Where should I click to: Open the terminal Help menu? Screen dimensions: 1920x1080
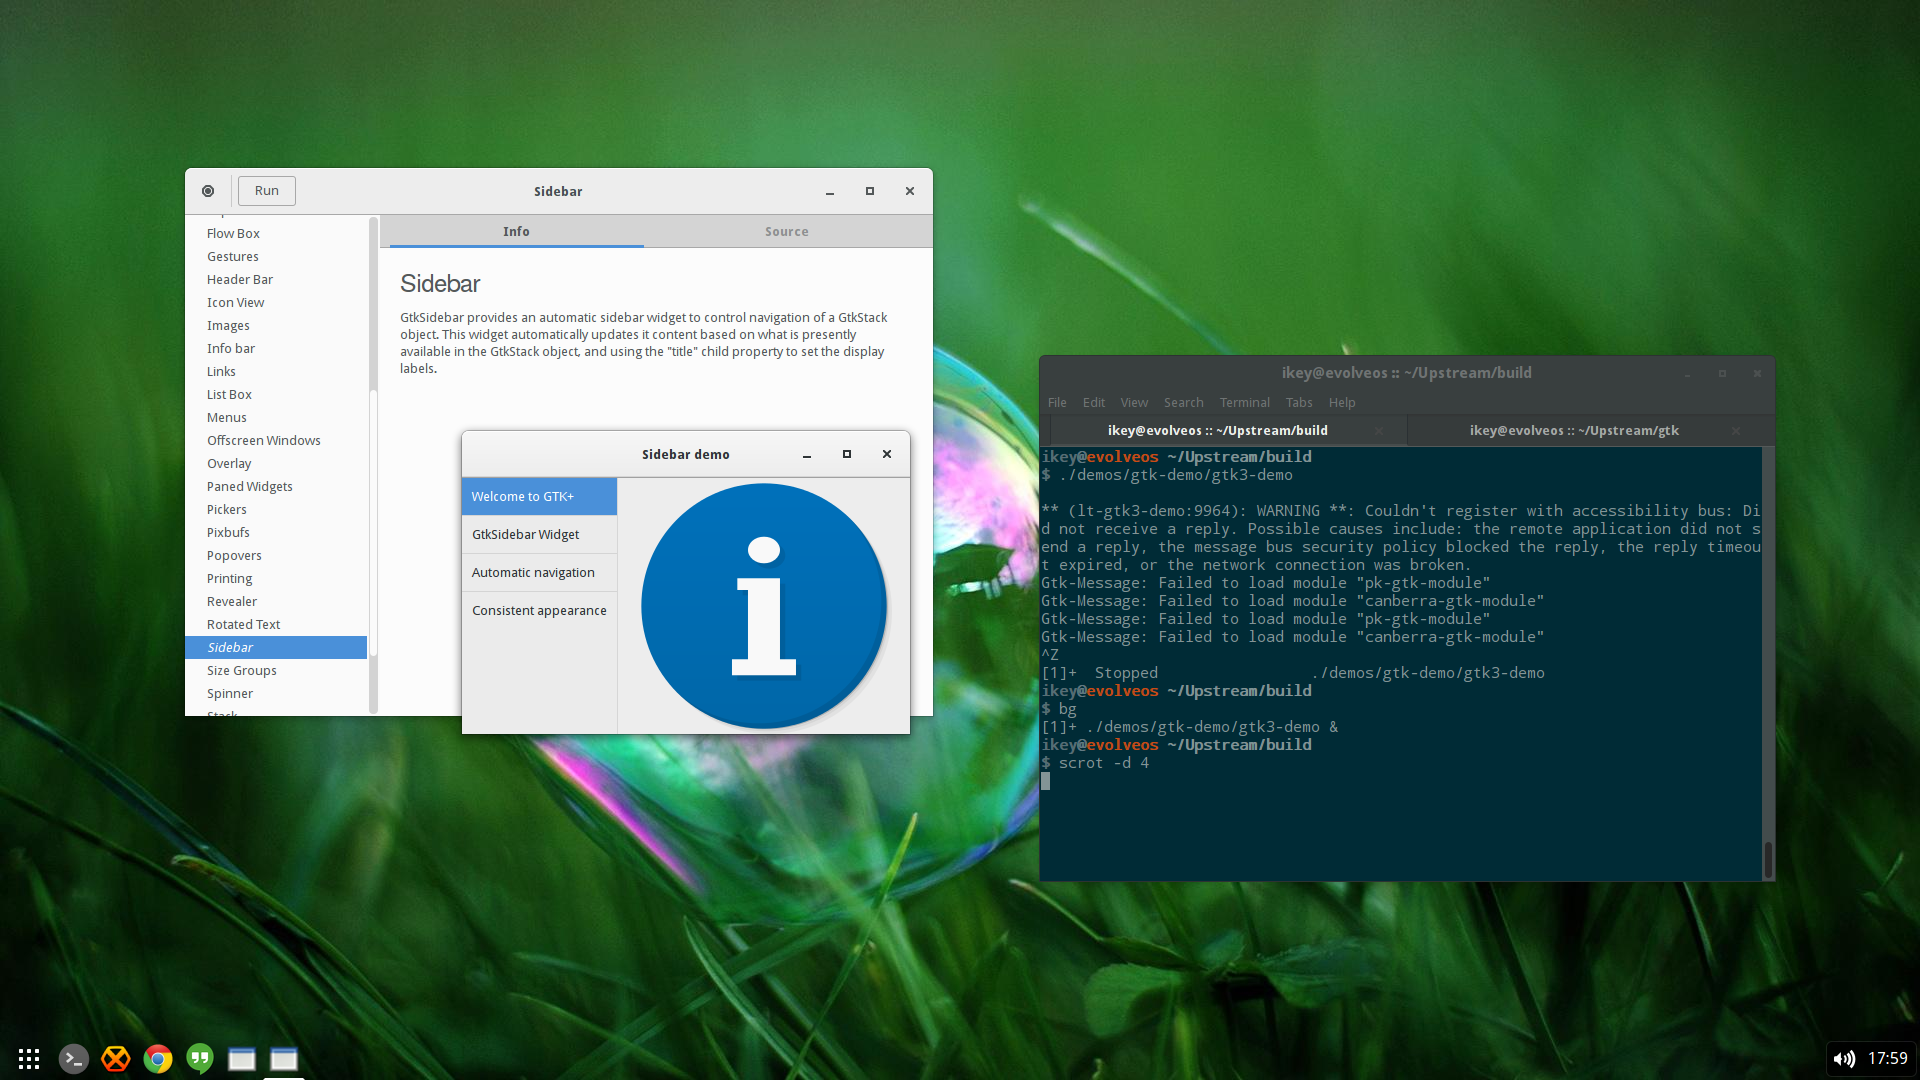[x=1342, y=402]
